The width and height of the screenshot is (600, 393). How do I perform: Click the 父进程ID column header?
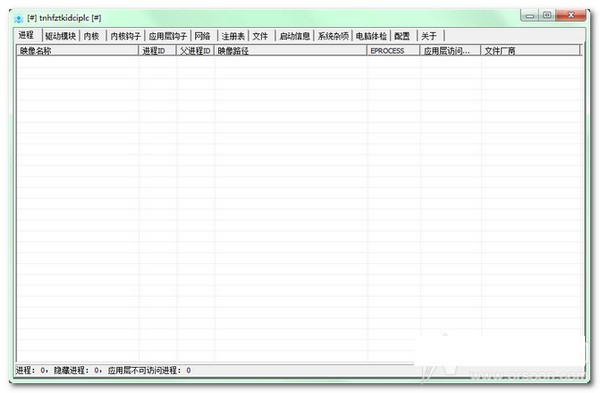coord(195,51)
